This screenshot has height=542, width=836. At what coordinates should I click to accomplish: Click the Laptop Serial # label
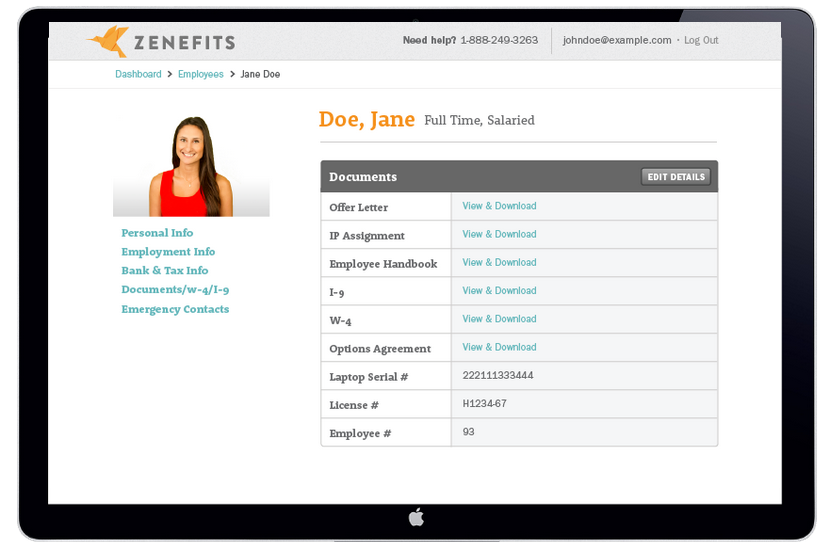pos(369,377)
